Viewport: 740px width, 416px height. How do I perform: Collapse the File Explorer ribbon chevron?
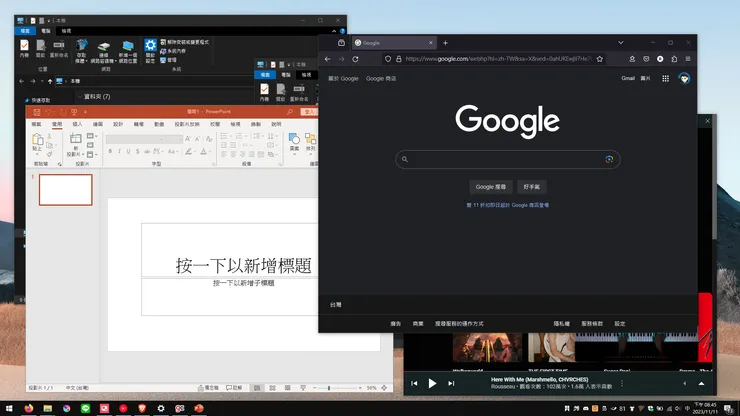coord(334,31)
